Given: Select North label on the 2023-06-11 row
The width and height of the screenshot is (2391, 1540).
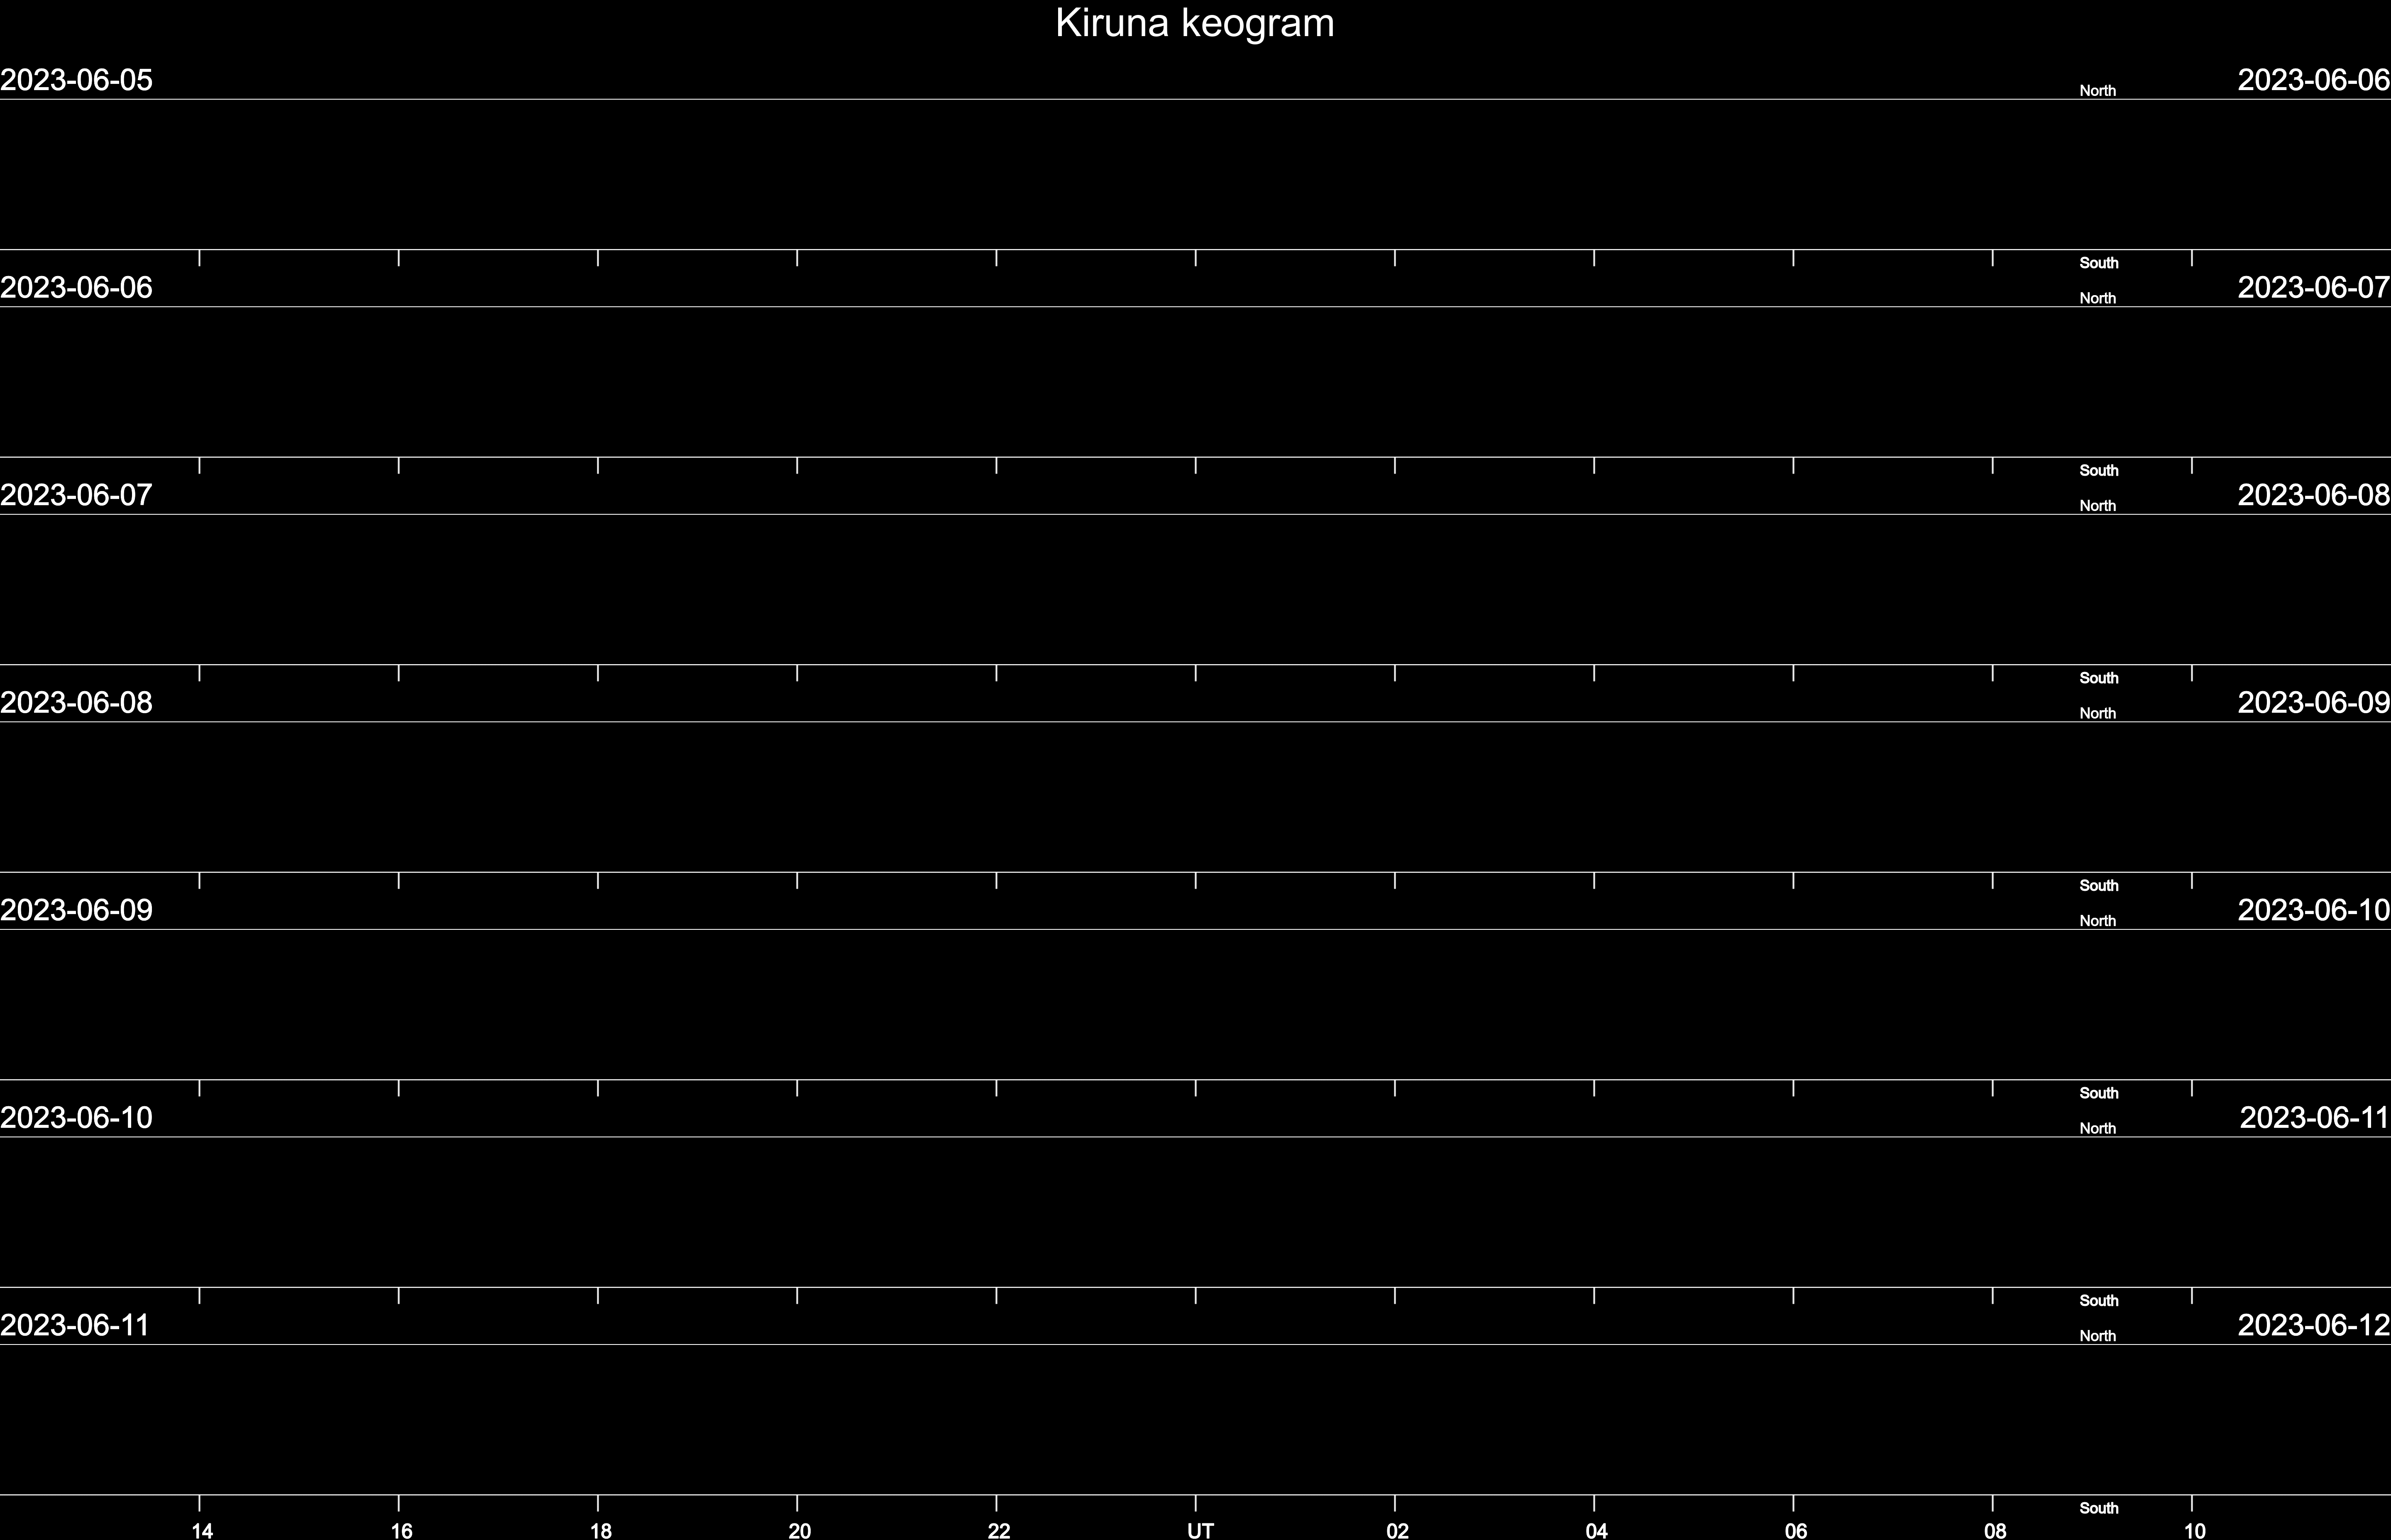Looking at the screenshot, I should tap(2098, 1336).
